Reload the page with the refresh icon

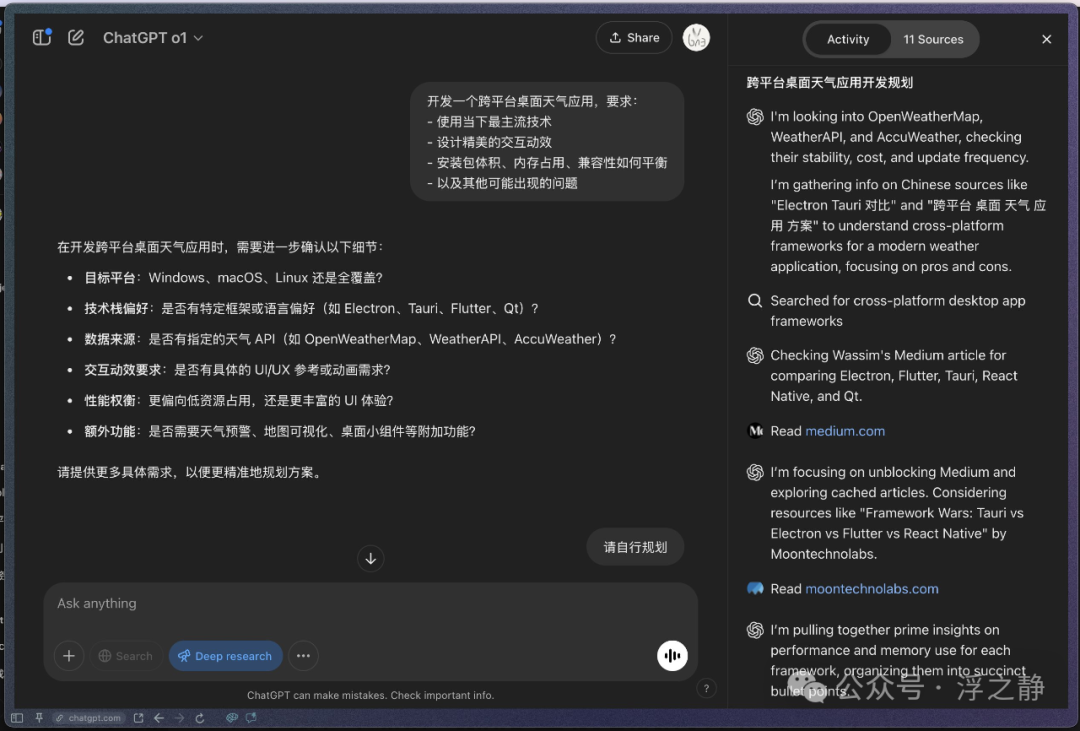coord(200,718)
